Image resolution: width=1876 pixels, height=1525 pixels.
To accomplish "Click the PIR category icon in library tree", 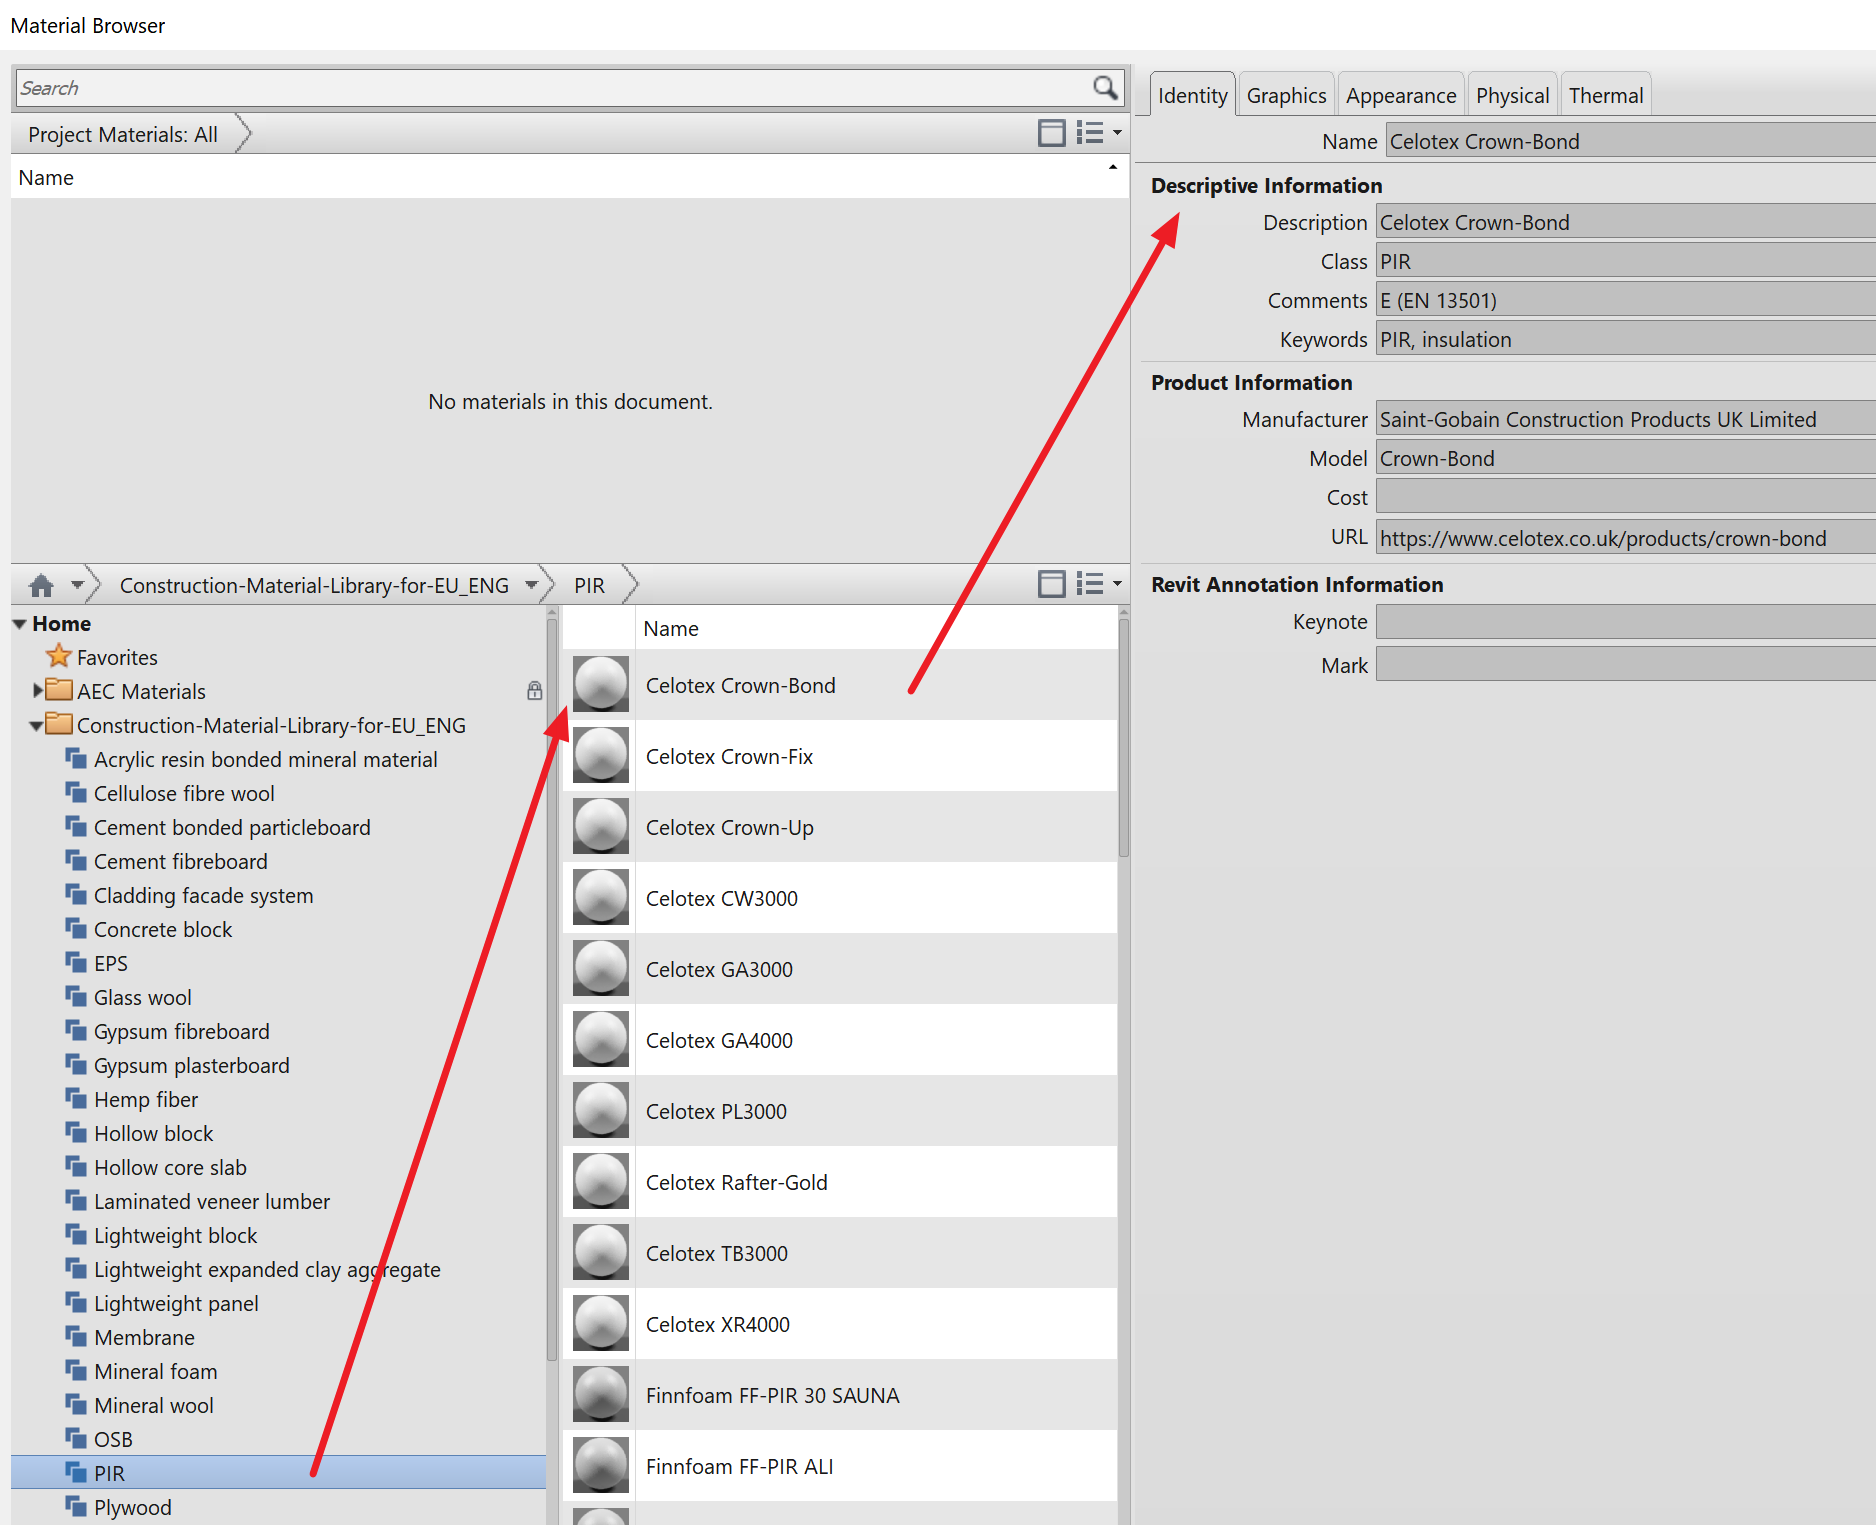I will click(x=77, y=1472).
